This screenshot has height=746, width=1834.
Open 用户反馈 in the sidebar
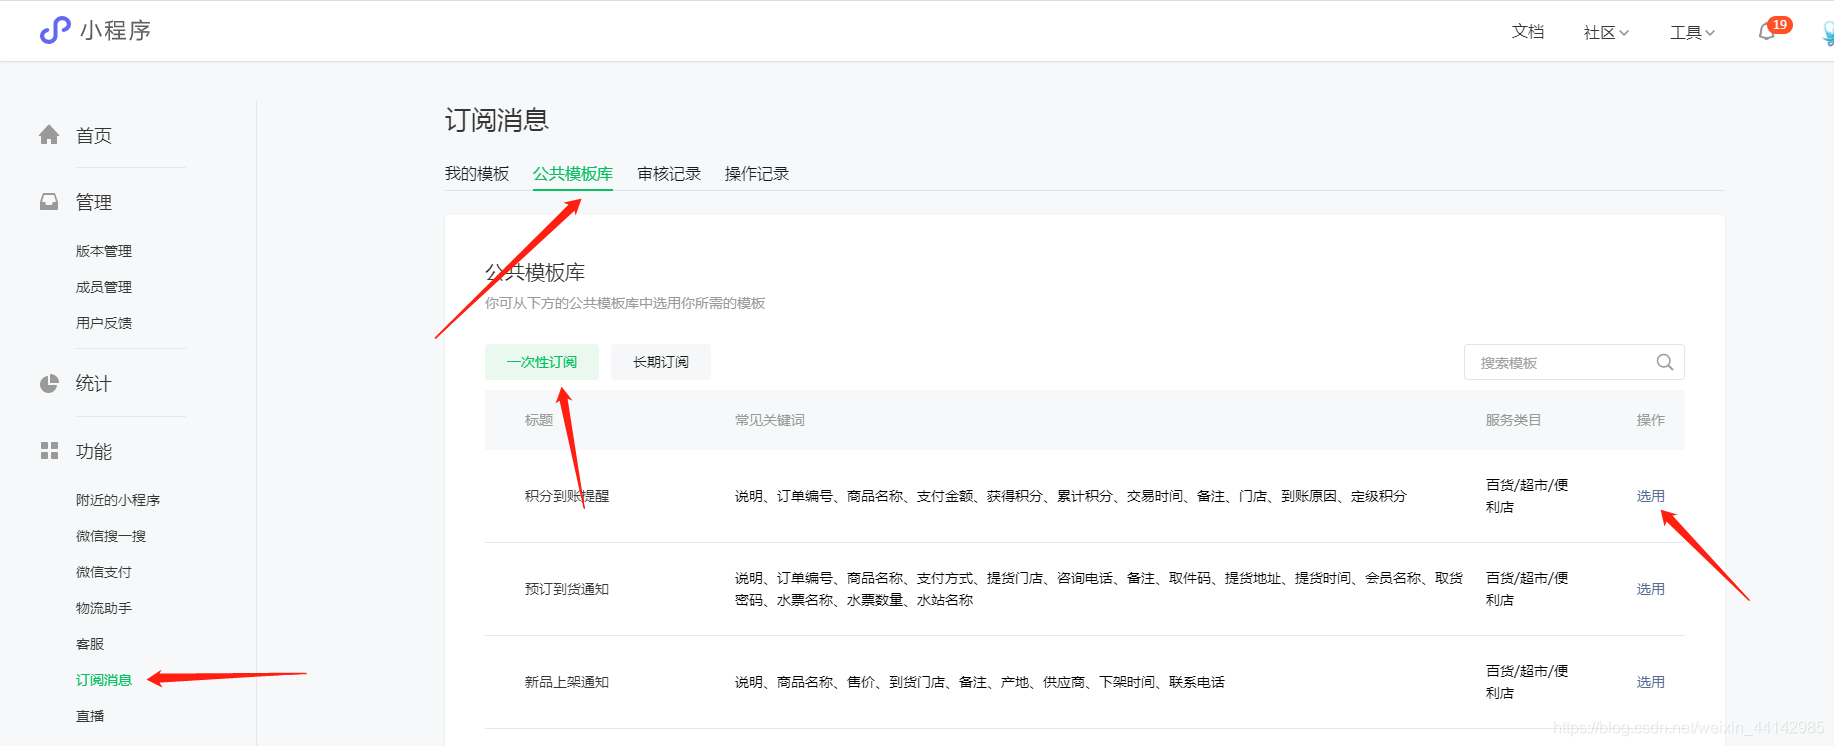(104, 323)
